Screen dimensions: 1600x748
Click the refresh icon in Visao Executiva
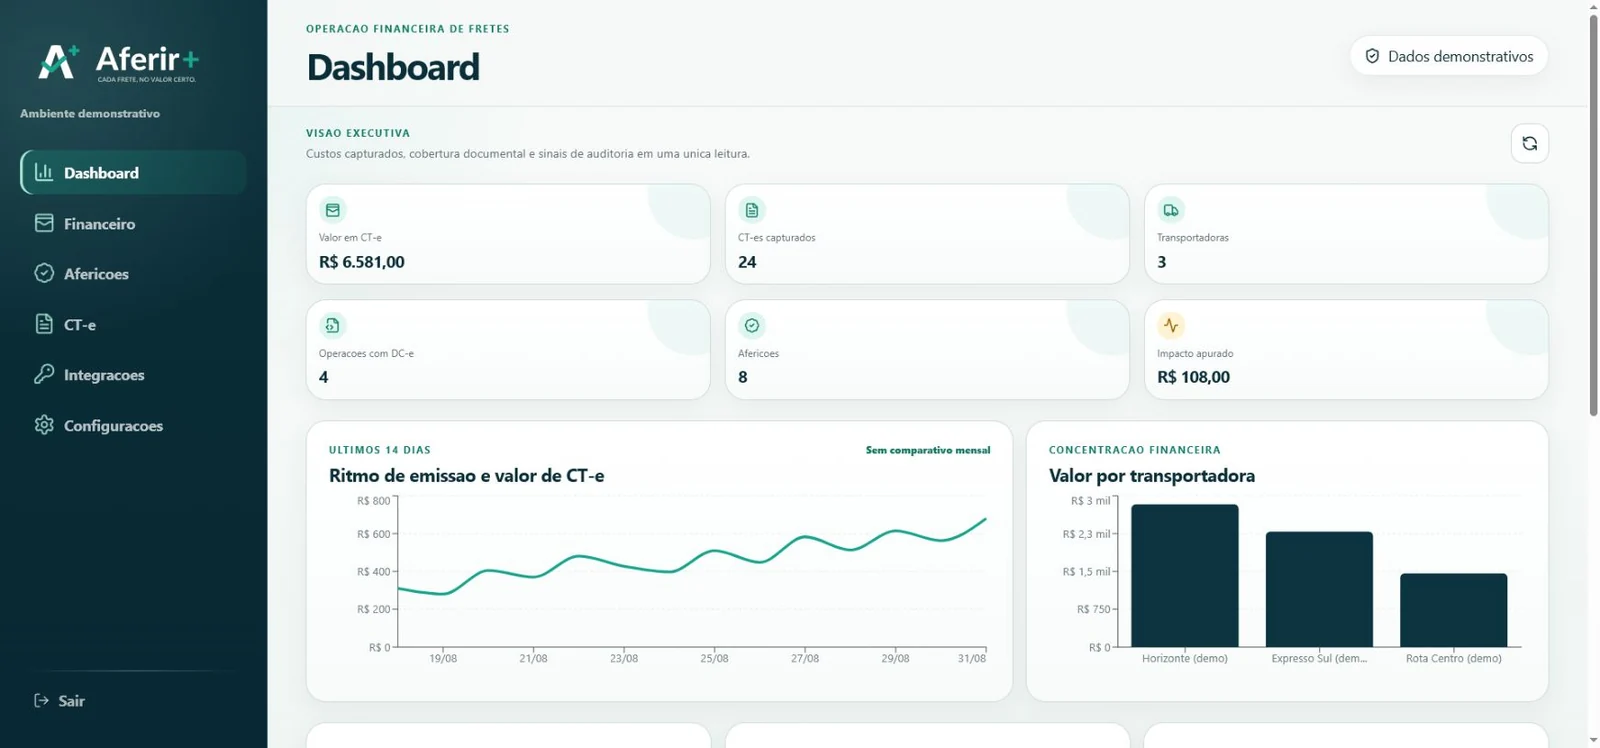pos(1530,143)
